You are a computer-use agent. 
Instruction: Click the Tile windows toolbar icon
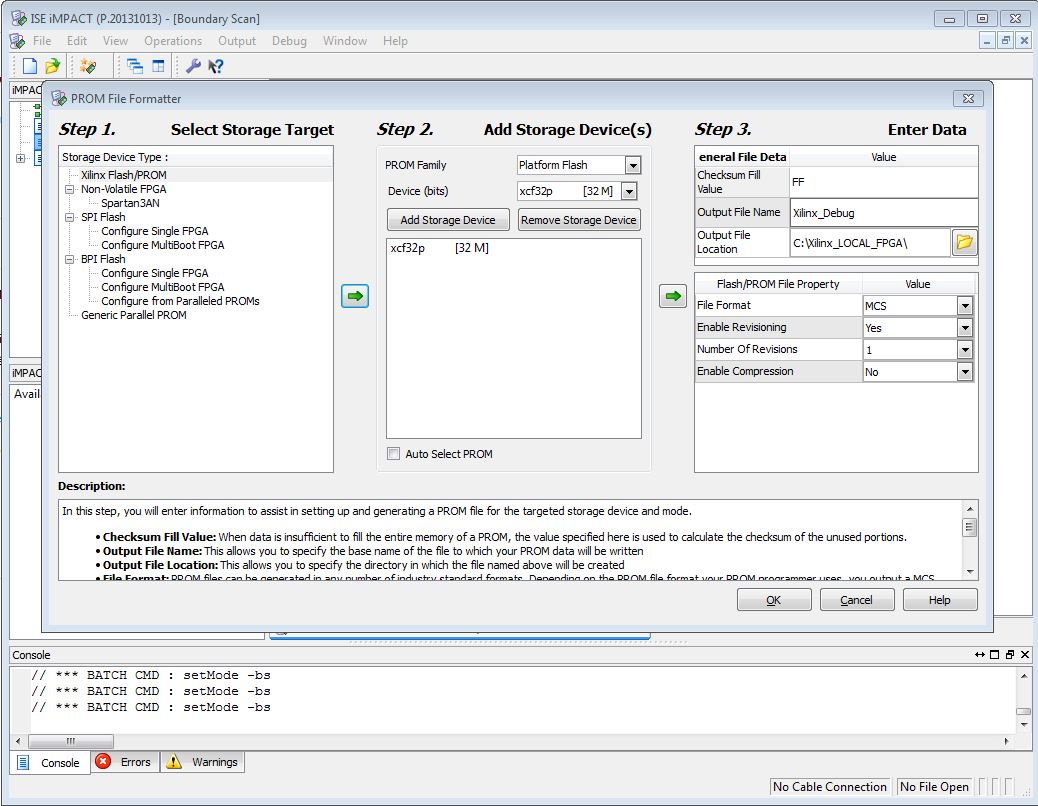coord(158,66)
